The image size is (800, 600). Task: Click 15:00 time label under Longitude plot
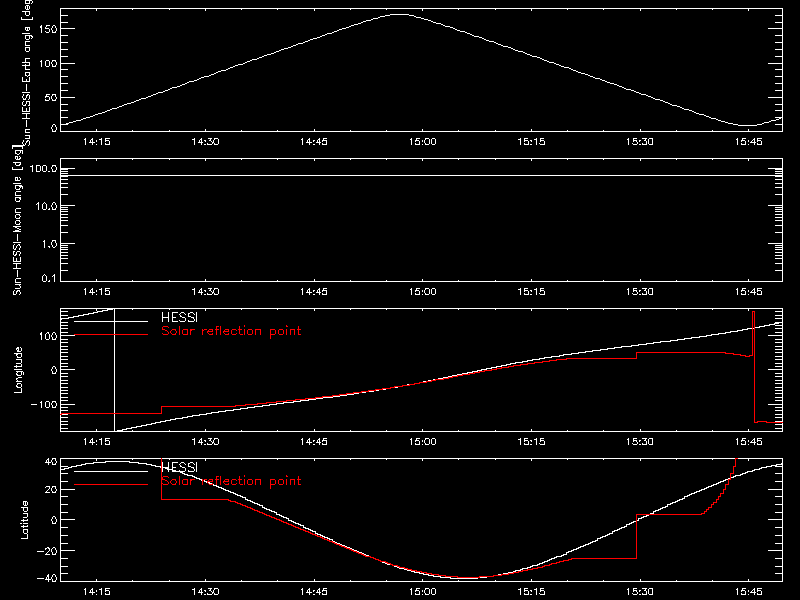tap(422, 442)
